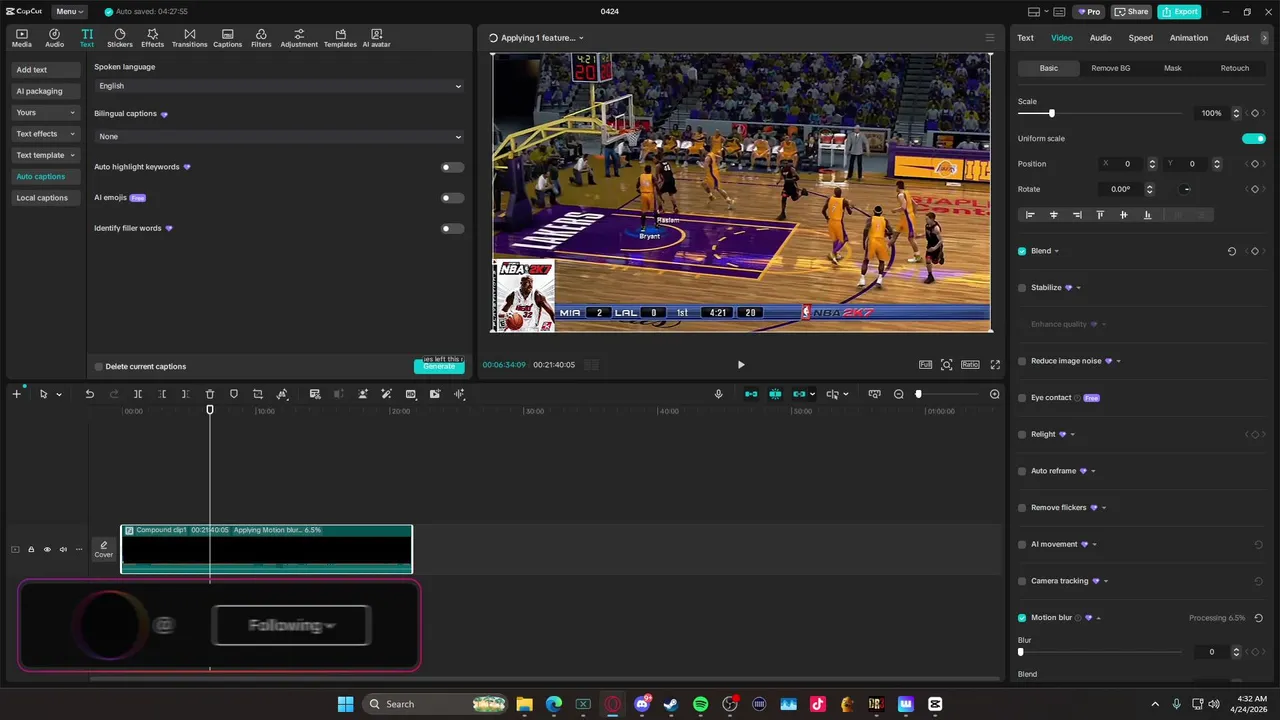Align clip to top edge icon

[x=1100, y=215]
